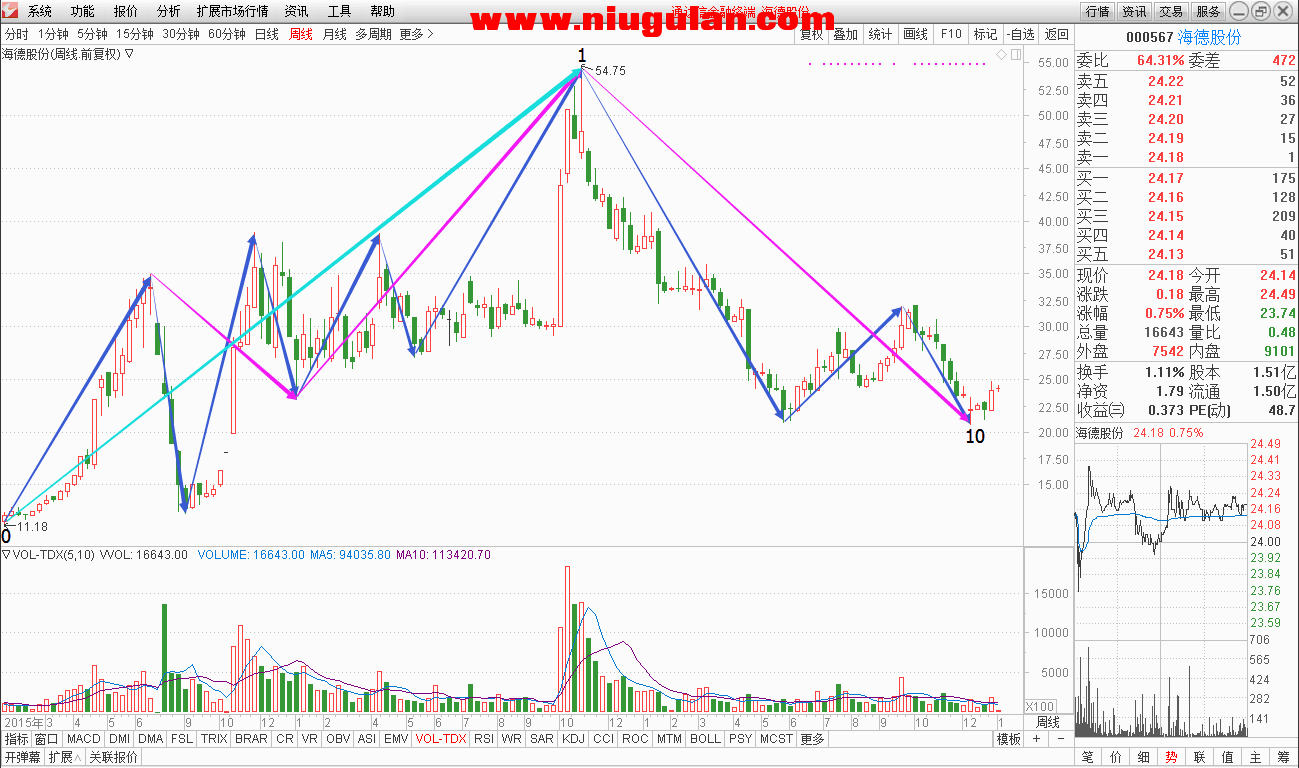This screenshot has height=768, width=1299.
Task: Select the BOLL indicator tab
Action: 705,739
